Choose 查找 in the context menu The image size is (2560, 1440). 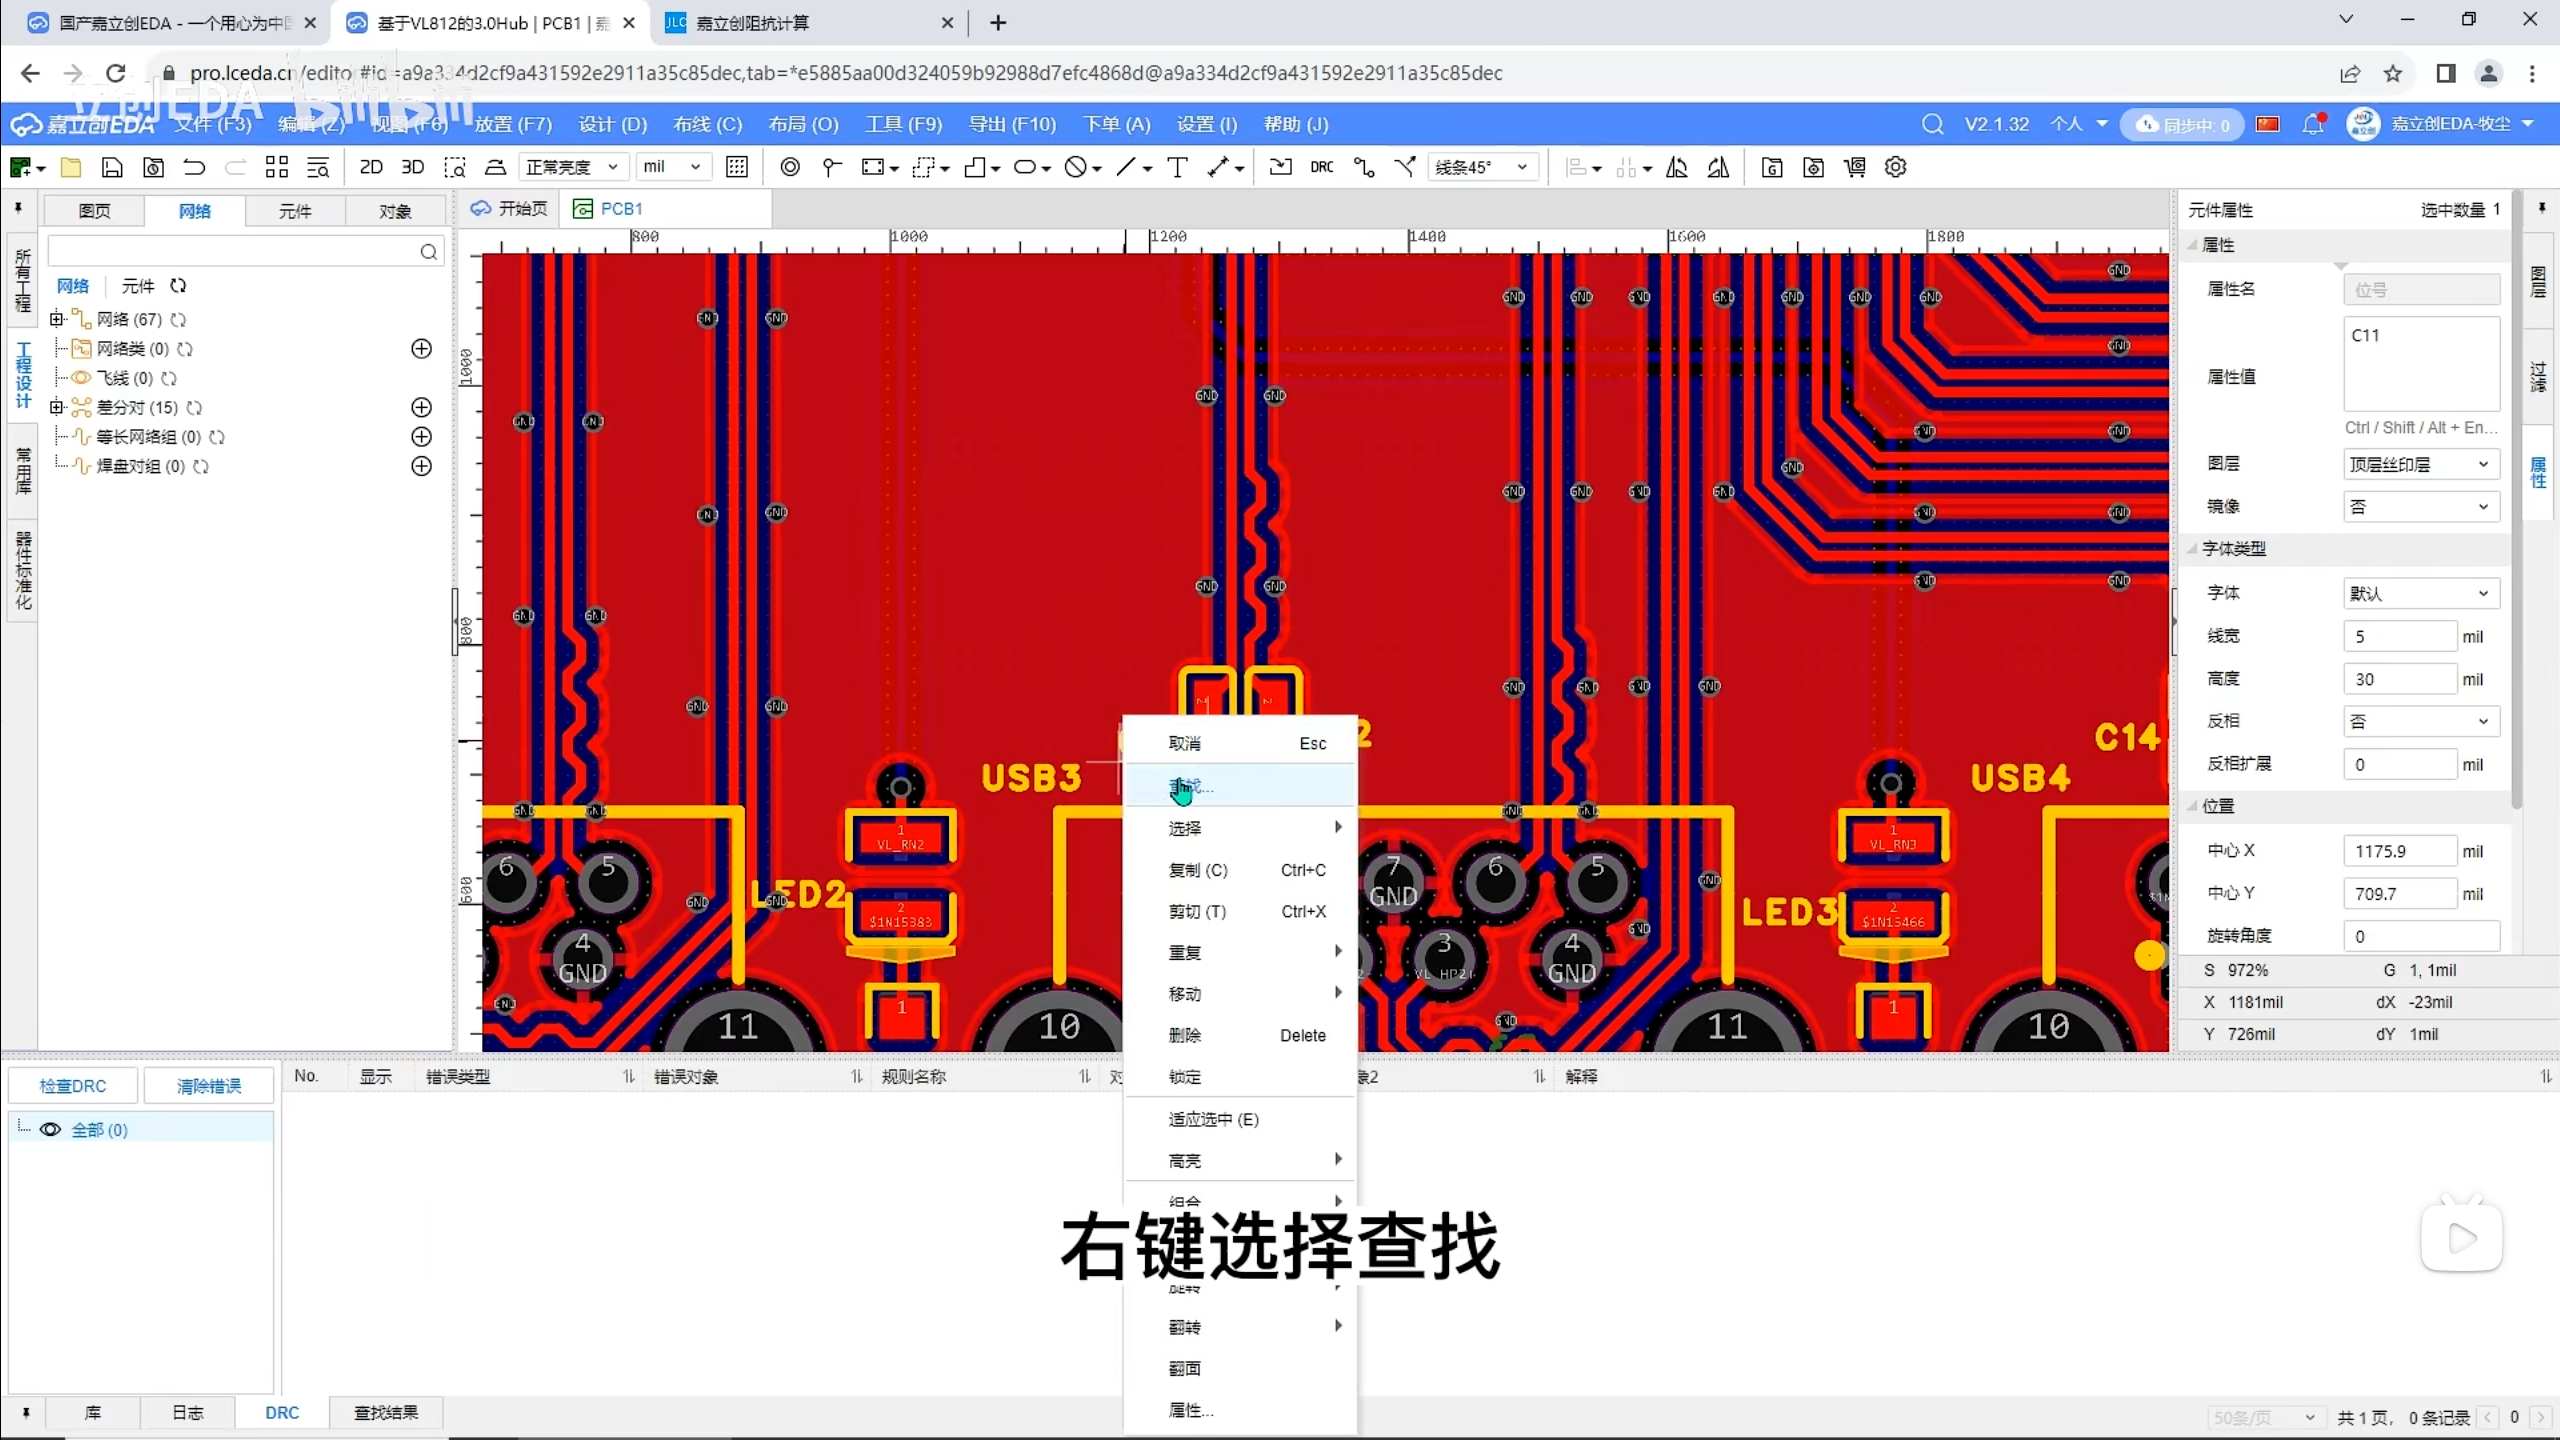click(1190, 786)
